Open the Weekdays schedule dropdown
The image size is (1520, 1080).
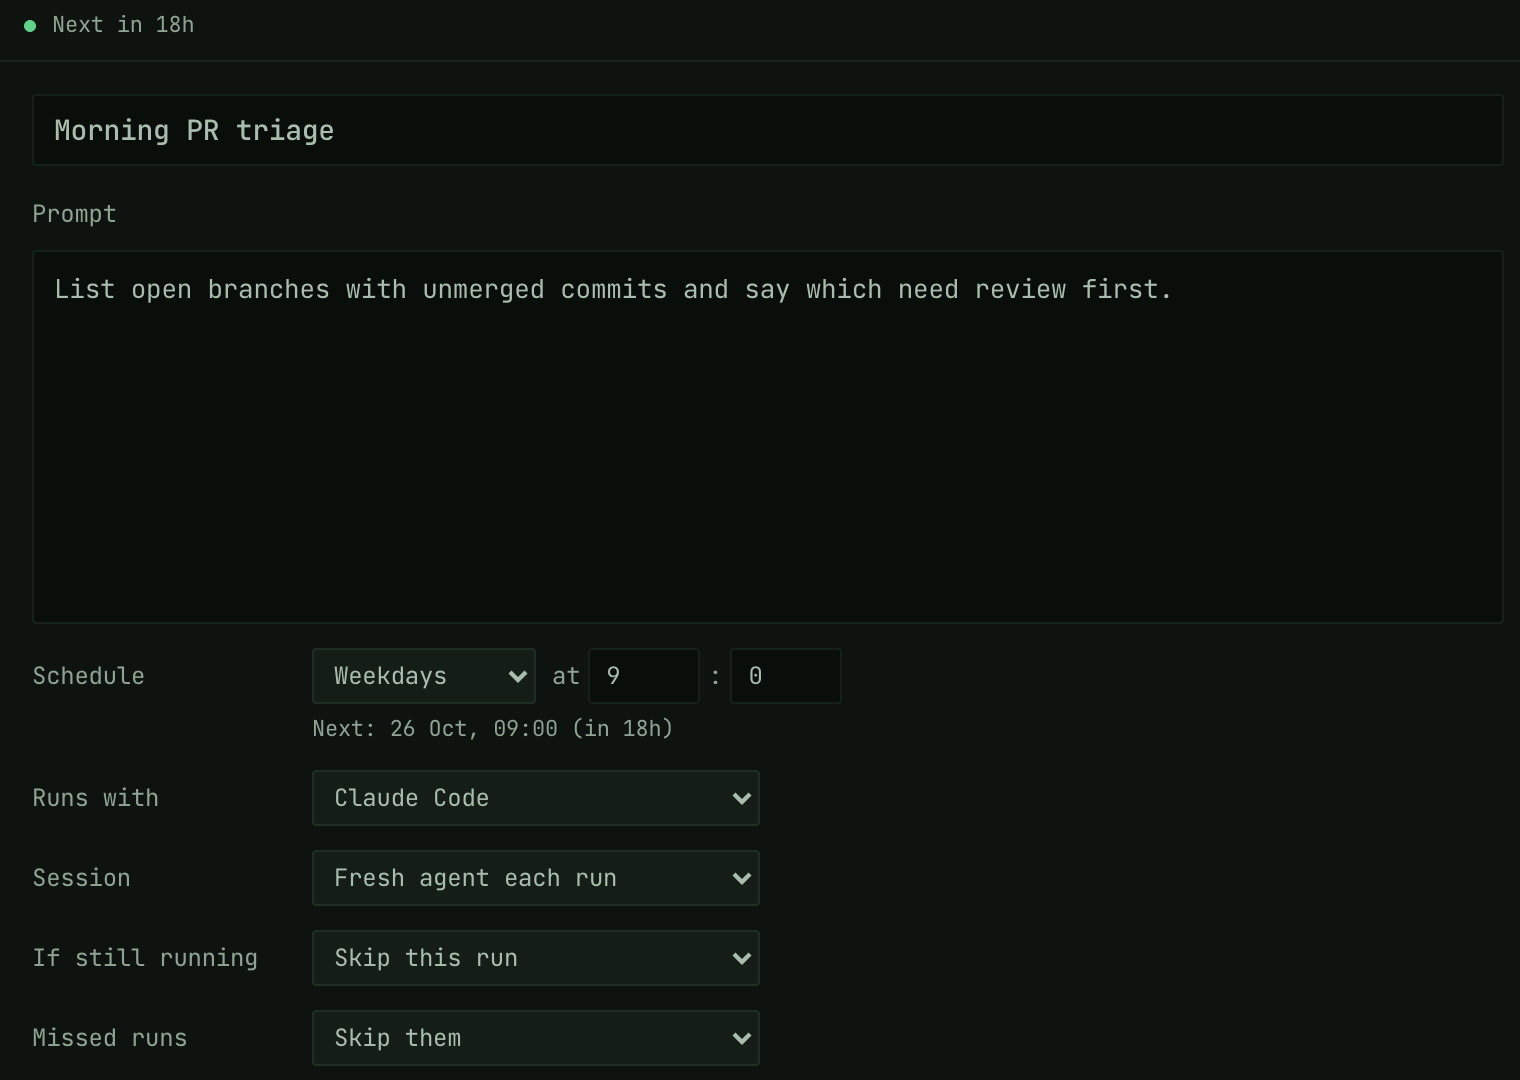click(424, 676)
